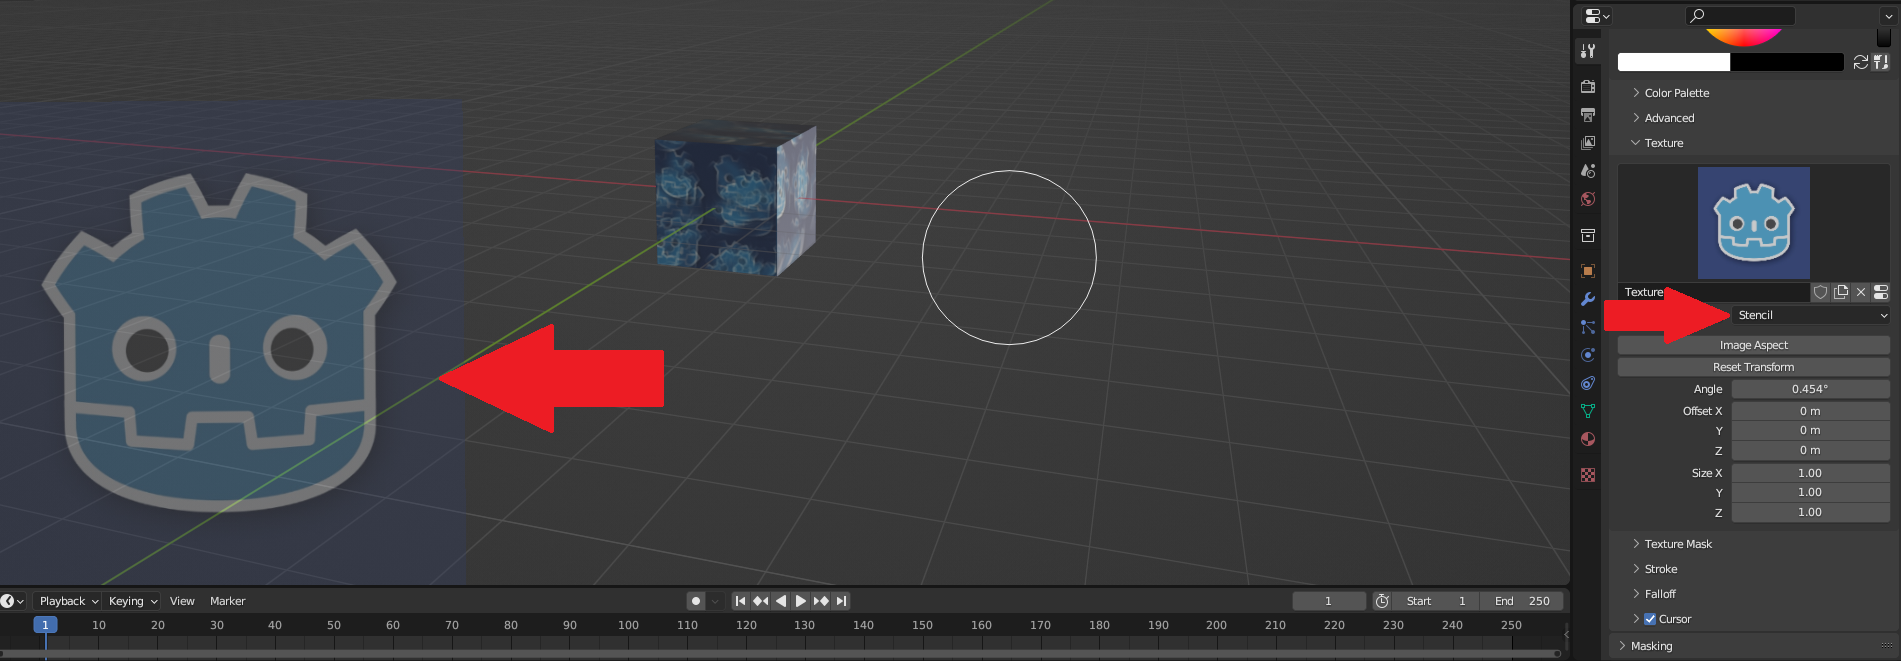Open the properties options dropdown

(x=1888, y=16)
